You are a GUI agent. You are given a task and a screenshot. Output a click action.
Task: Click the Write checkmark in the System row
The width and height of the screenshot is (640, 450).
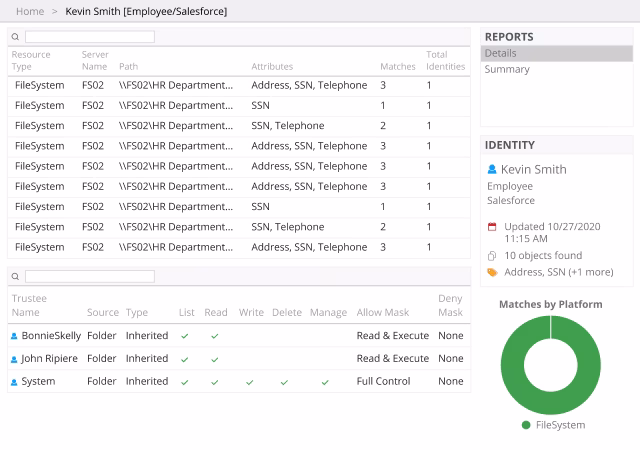click(x=250, y=382)
